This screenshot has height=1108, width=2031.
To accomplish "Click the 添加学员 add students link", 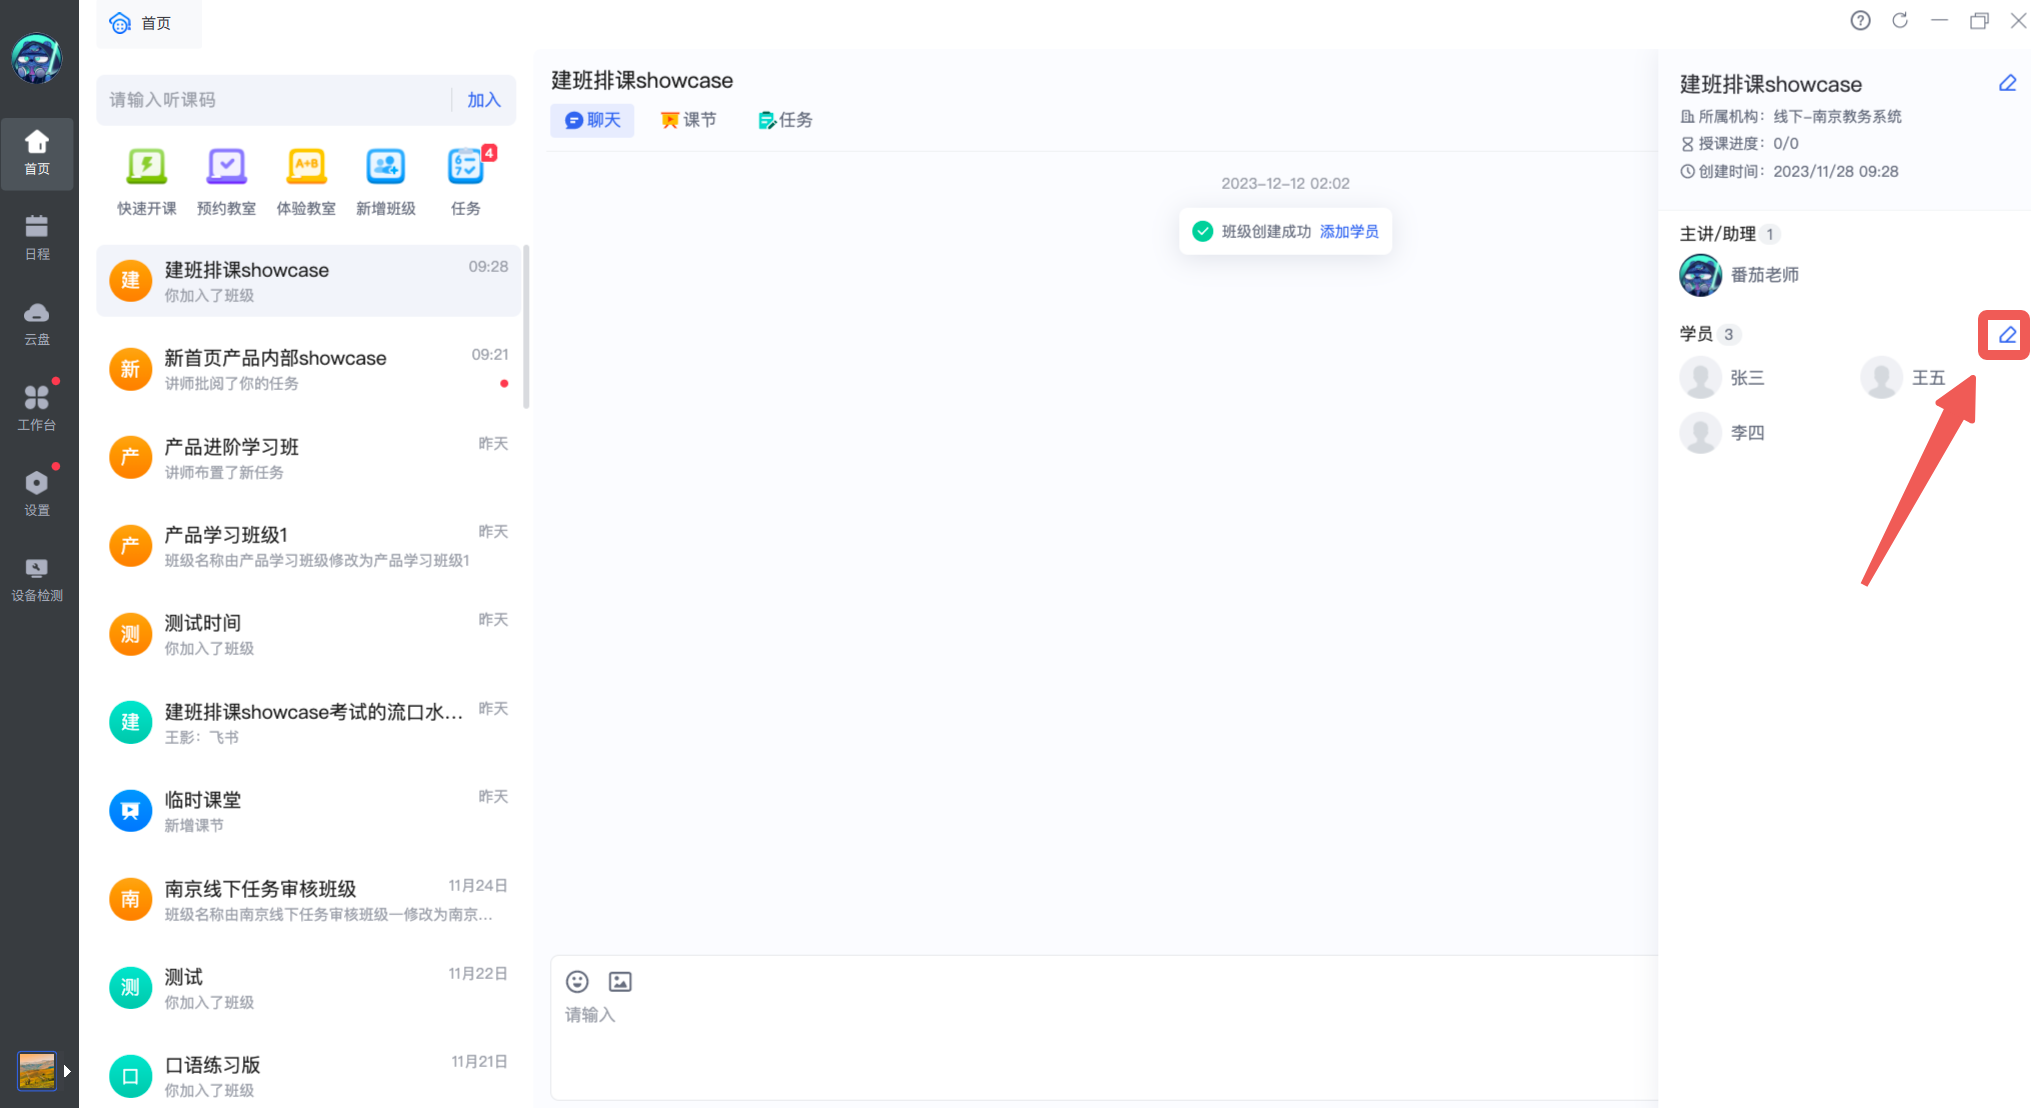I will pyautogui.click(x=1349, y=231).
